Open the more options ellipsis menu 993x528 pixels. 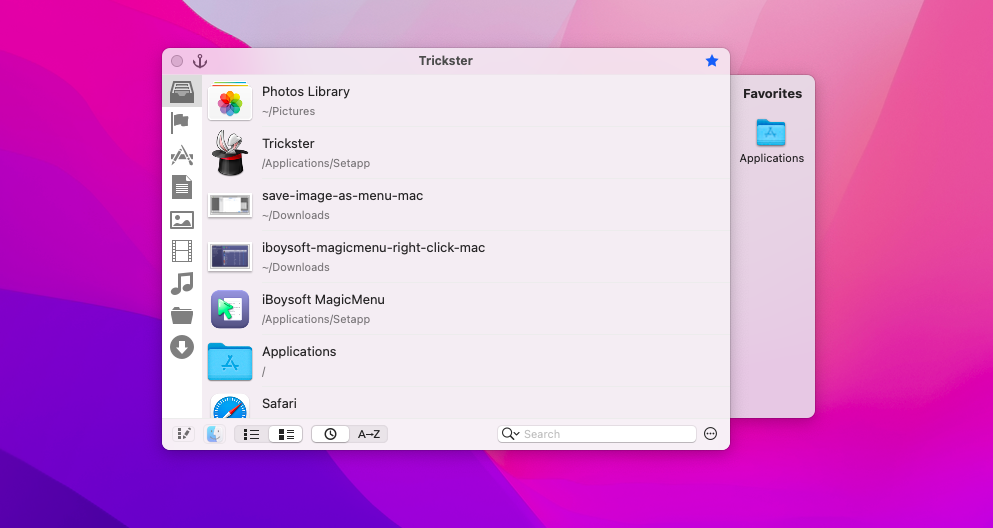tap(711, 434)
